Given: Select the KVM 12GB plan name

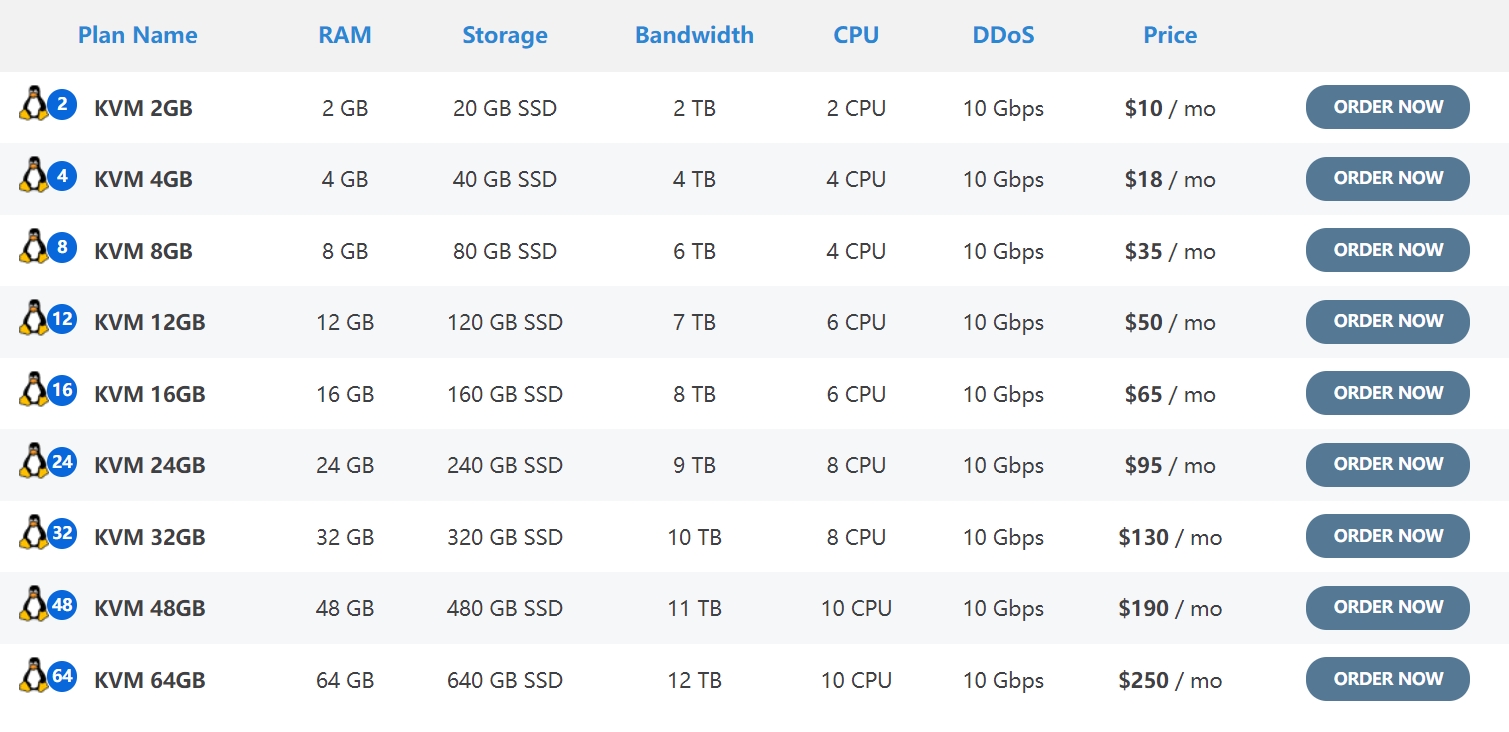Looking at the screenshot, I should 150,322.
